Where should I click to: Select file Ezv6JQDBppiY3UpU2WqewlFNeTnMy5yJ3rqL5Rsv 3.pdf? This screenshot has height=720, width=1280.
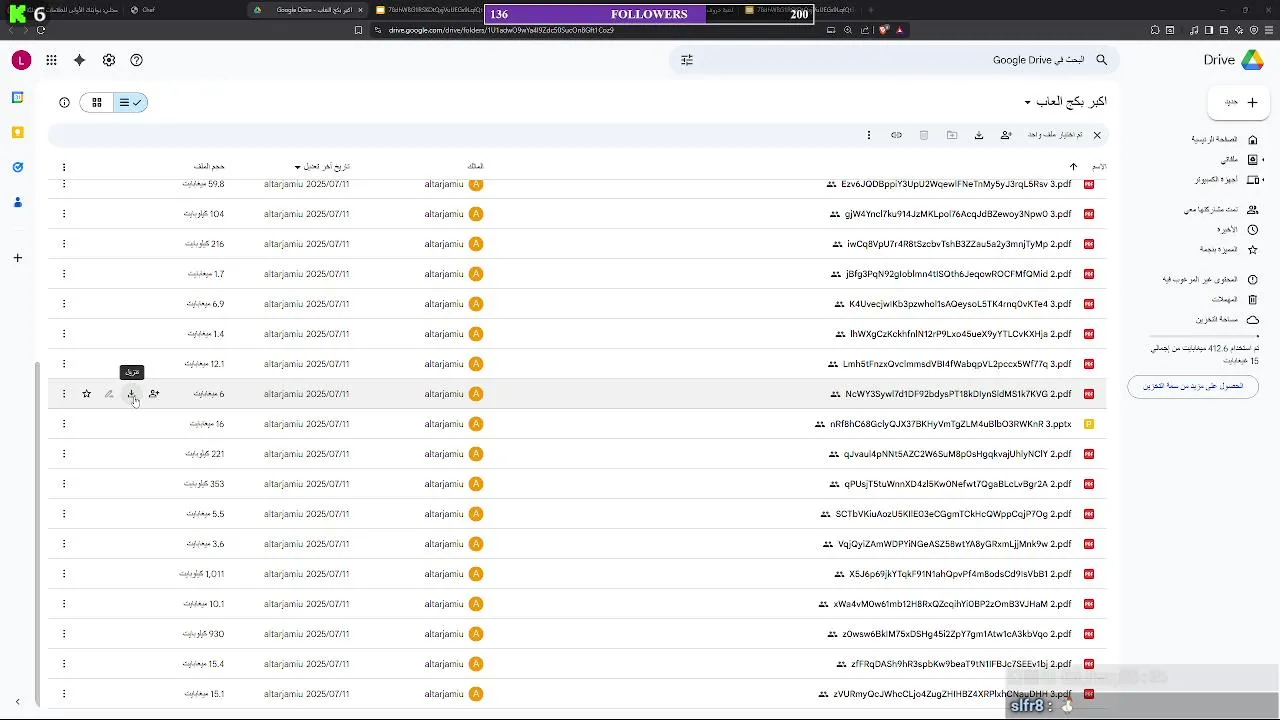pos(956,184)
